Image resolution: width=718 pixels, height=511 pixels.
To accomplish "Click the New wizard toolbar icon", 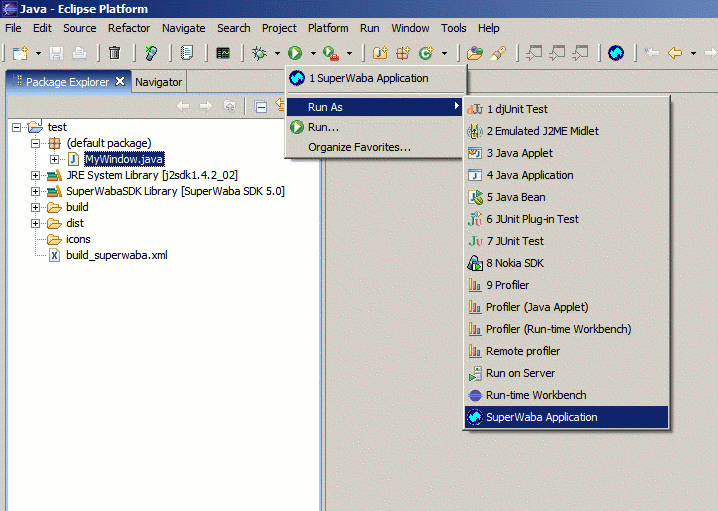I will tap(20, 53).
